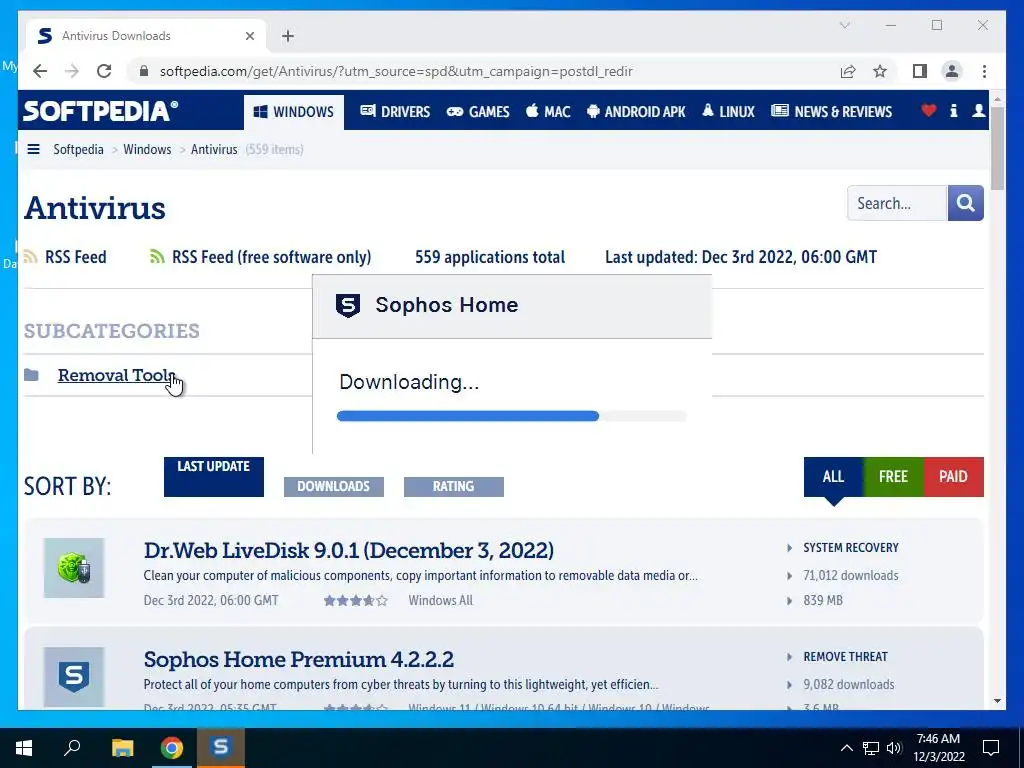Sort by LAST UPDATE
The height and width of the screenshot is (768, 1024).
pos(214,476)
